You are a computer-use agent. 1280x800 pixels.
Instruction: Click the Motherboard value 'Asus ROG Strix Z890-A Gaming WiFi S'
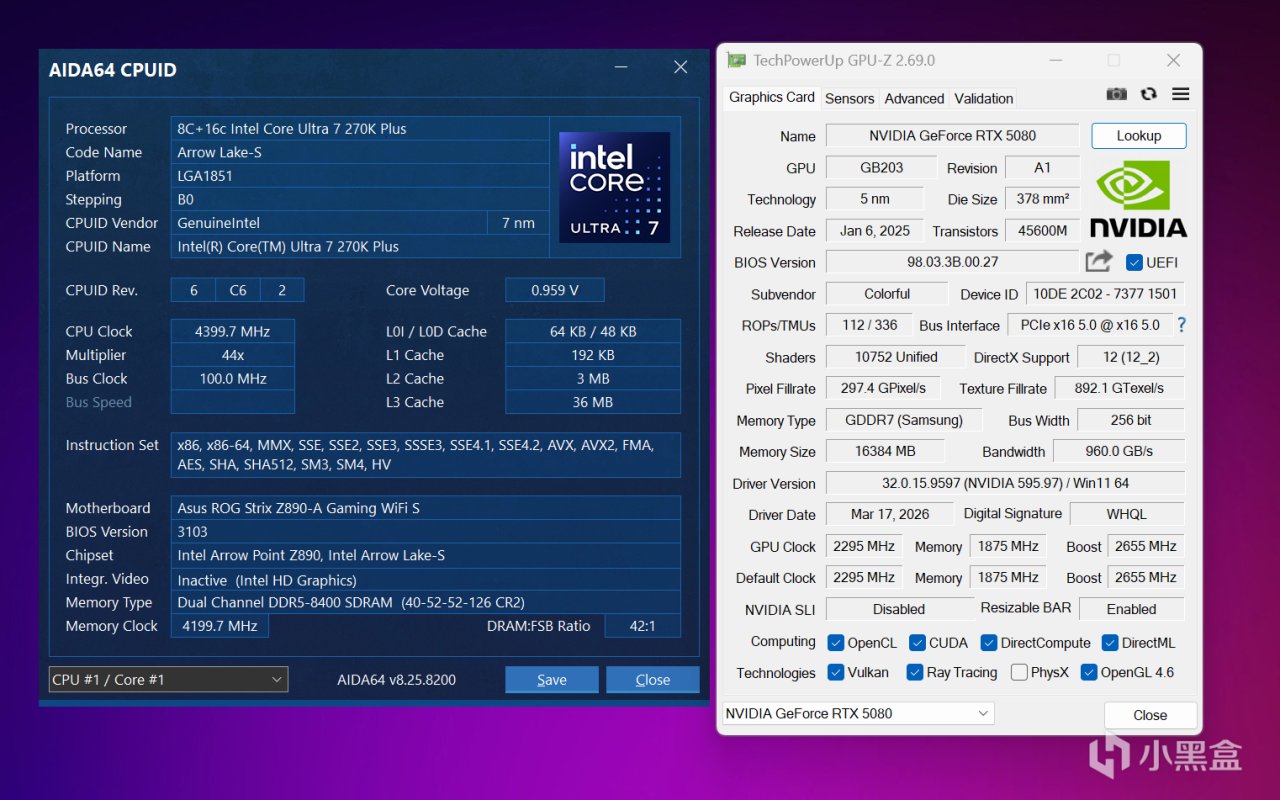coord(426,508)
